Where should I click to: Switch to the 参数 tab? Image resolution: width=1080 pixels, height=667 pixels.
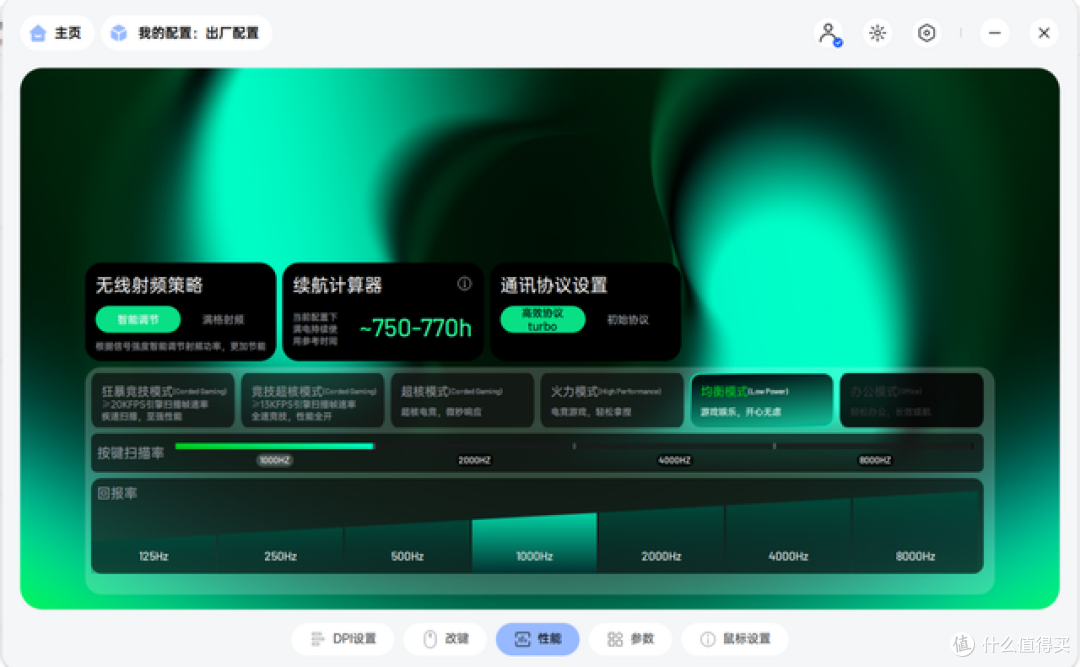[x=630, y=639]
